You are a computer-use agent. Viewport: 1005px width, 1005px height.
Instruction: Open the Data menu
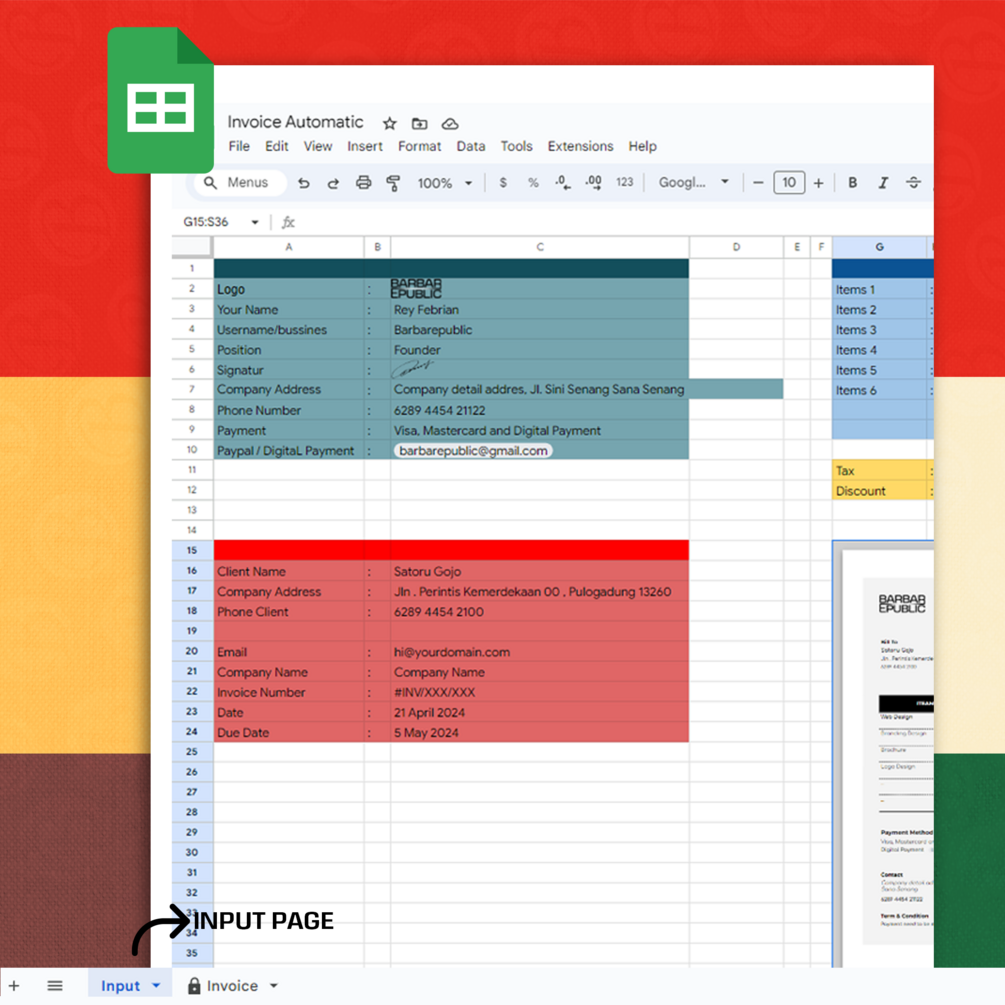(470, 146)
